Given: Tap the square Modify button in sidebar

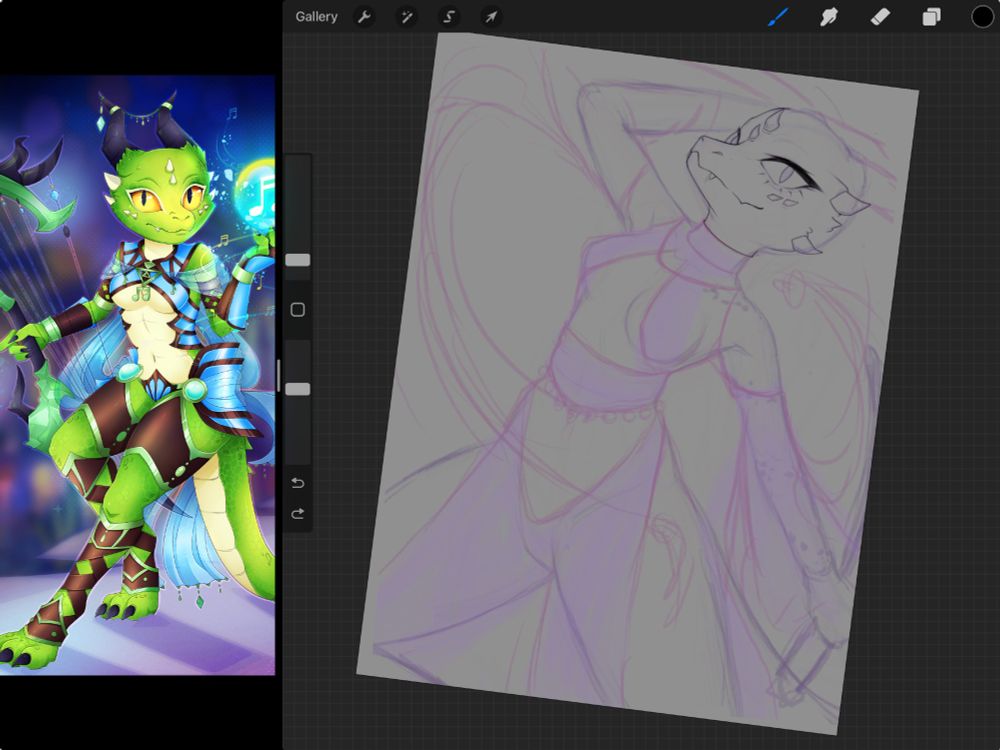Looking at the screenshot, I should pos(298,310).
